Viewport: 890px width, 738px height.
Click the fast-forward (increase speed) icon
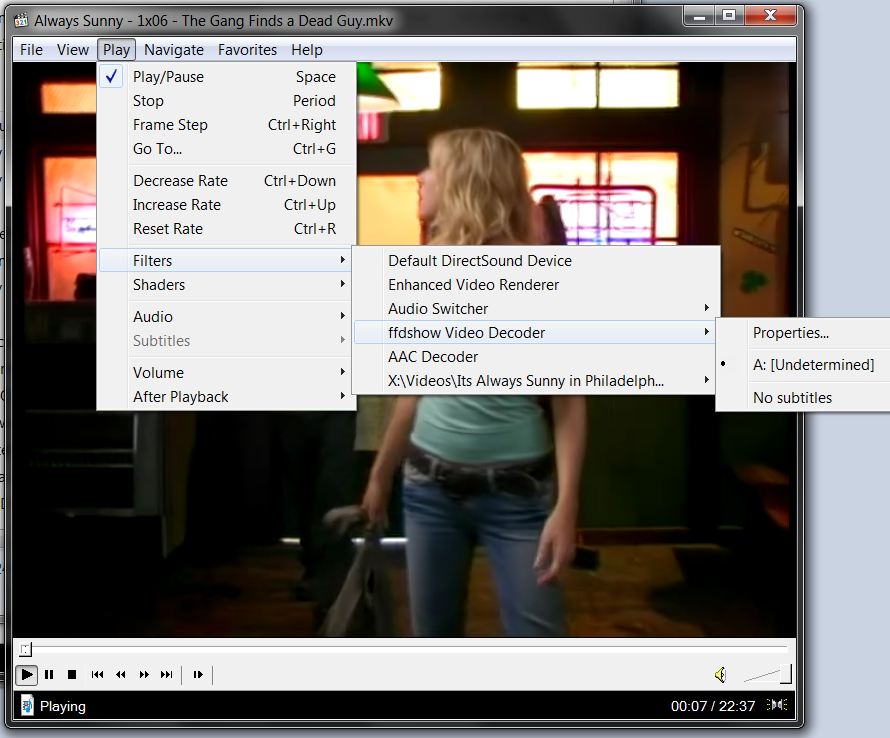[144, 675]
